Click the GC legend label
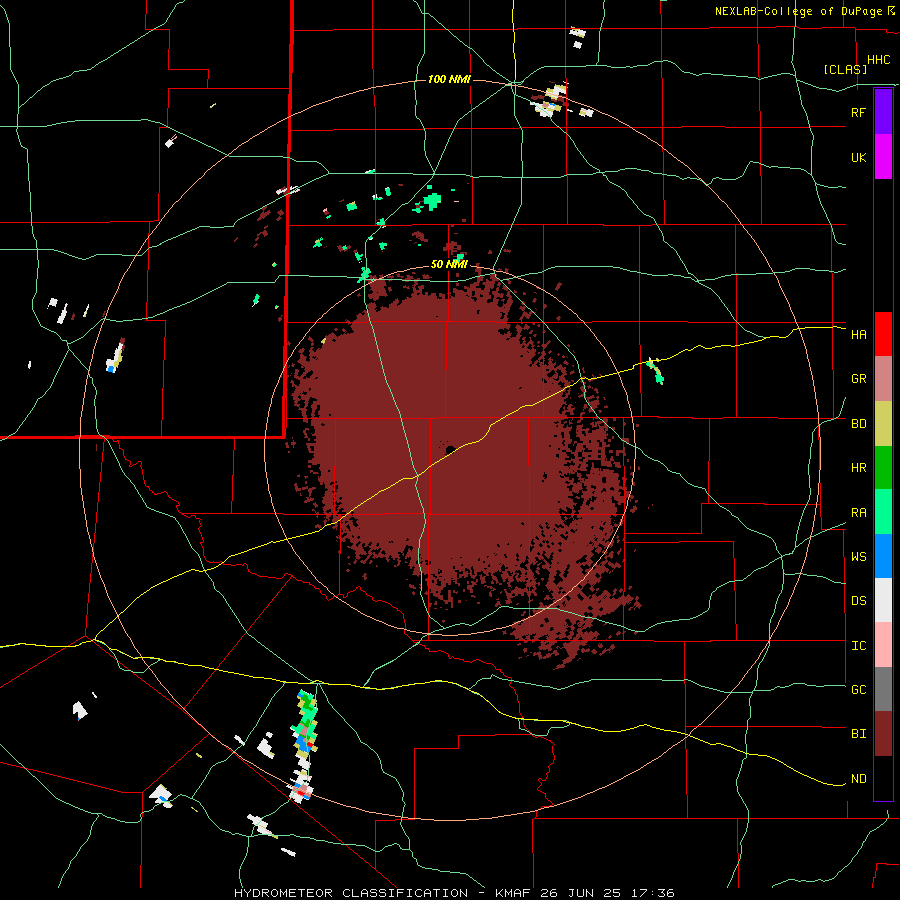 [x=858, y=689]
